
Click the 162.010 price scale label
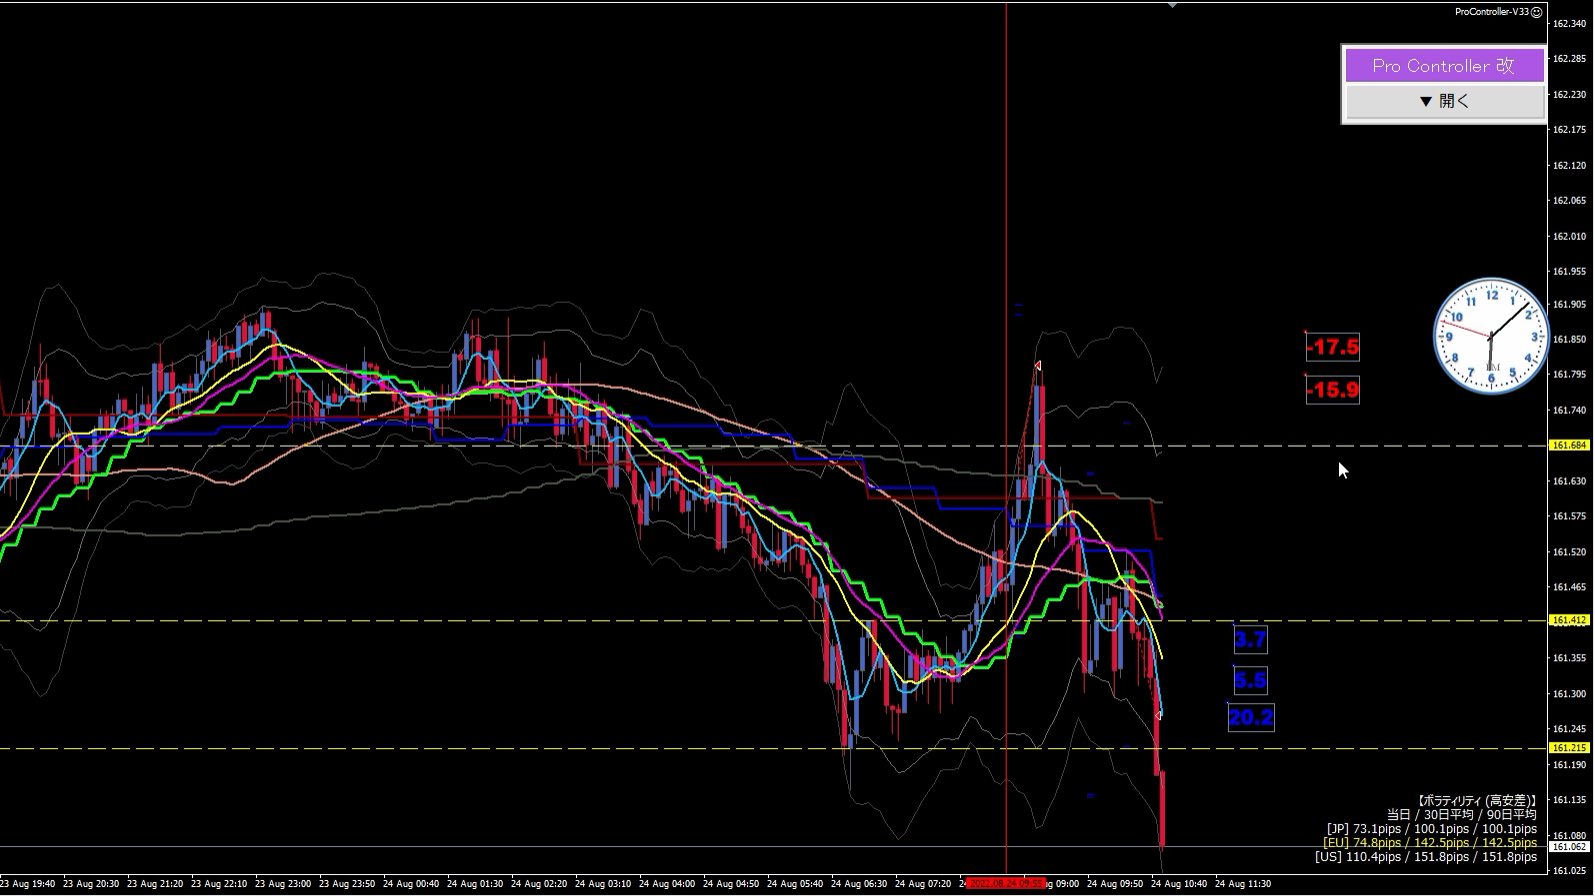point(1569,237)
